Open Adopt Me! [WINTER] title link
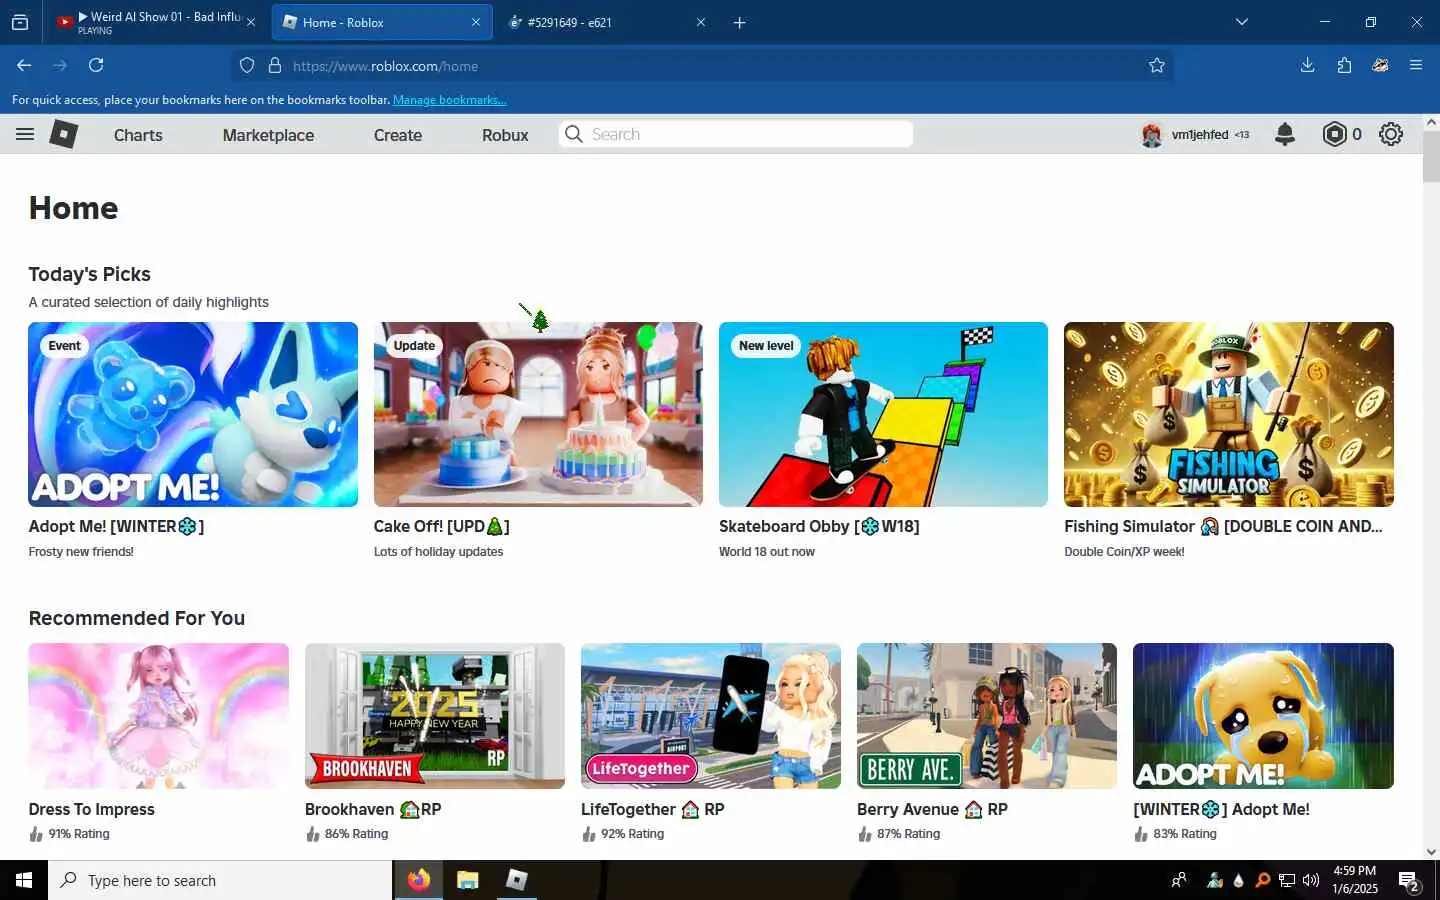 [116, 526]
